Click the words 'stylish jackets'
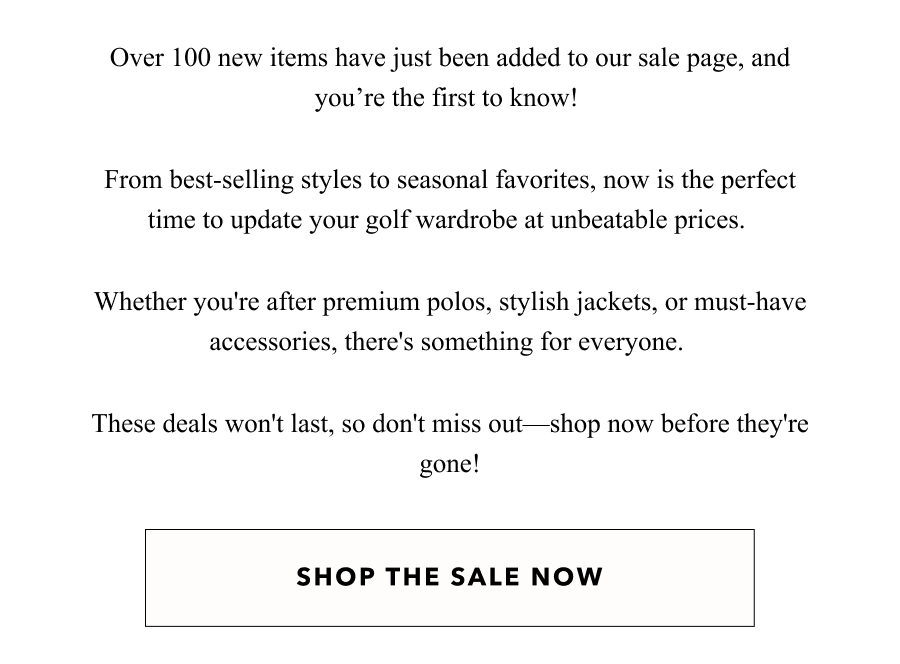Screen dimensions: 900x664 pyautogui.click(x=575, y=302)
